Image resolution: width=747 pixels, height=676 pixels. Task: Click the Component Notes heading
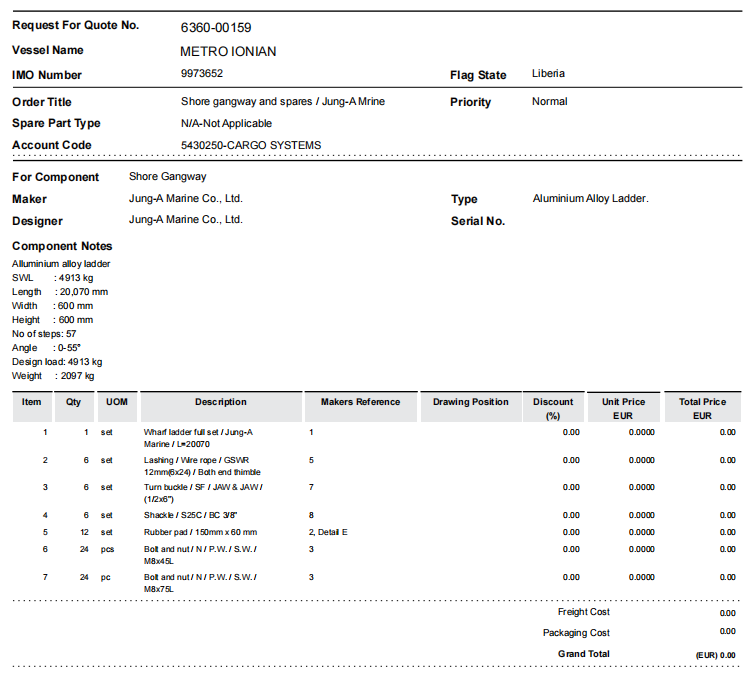(62, 246)
